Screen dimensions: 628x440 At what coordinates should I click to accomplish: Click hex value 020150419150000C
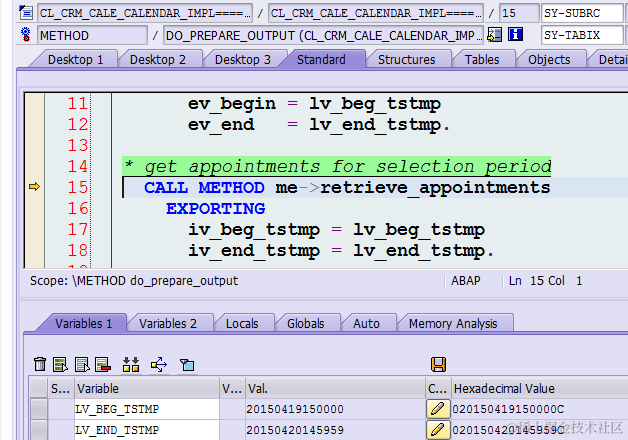[508, 409]
